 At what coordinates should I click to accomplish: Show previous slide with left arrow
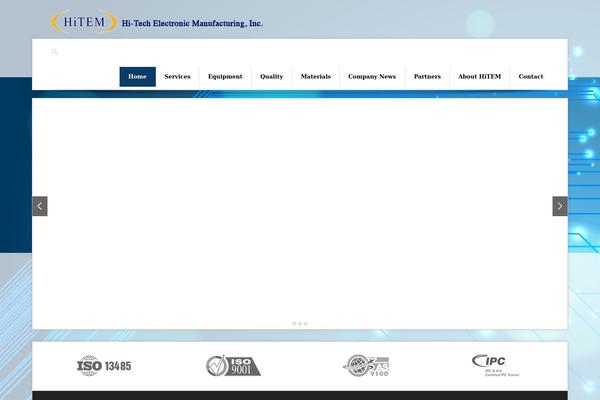click(40, 206)
